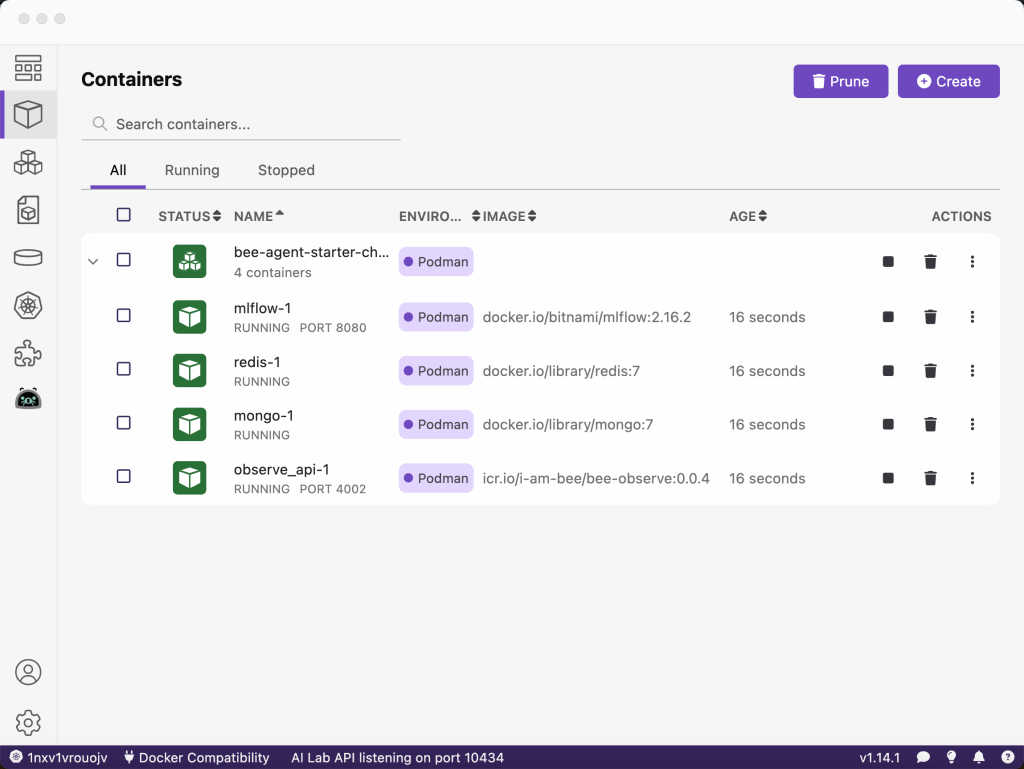
Task: Collapse the bee-agent-starter compose group
Action: pos(93,262)
